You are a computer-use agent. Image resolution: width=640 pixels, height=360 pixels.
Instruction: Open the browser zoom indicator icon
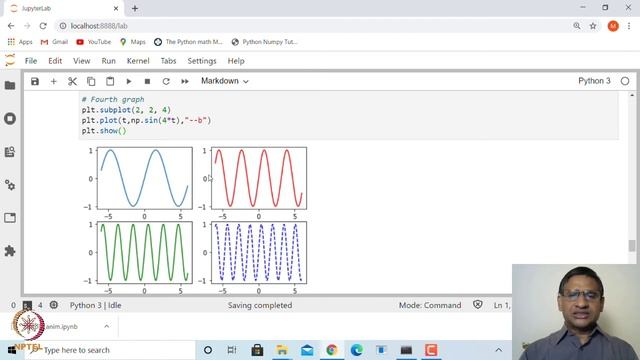[577, 26]
